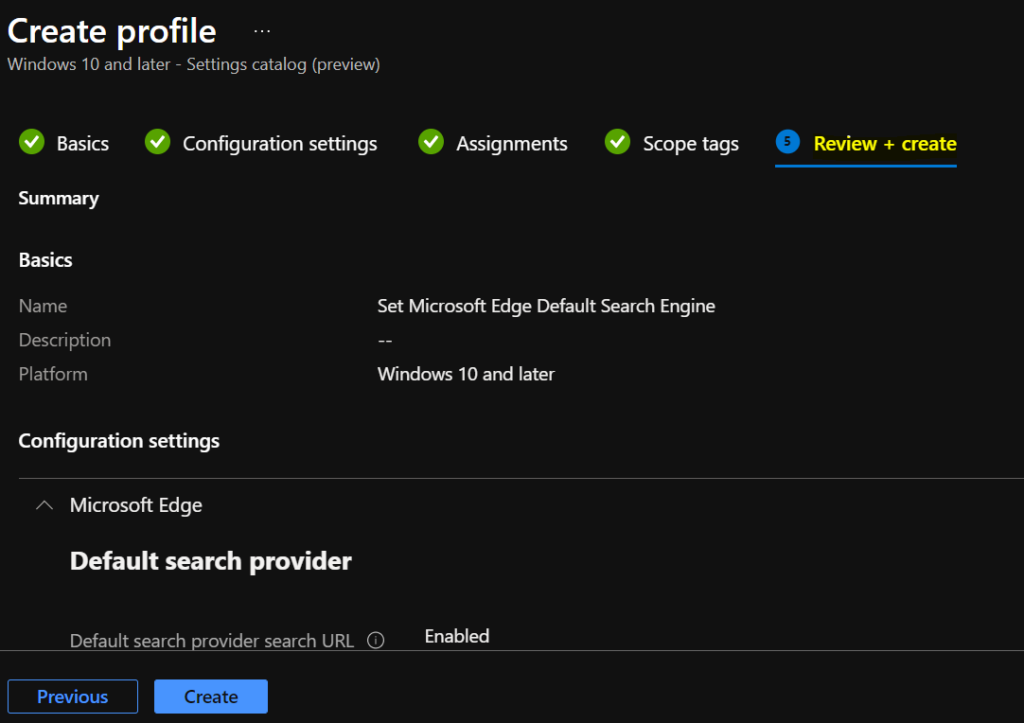Click the Scope tags green checkmark icon

(617, 142)
